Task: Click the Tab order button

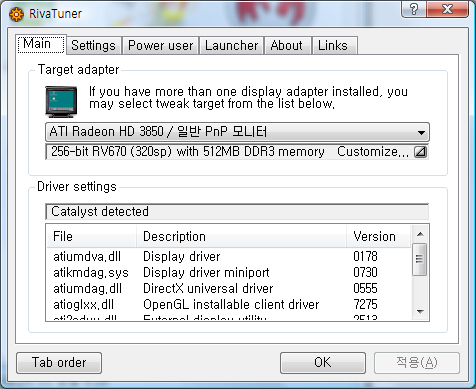Action: pos(59,363)
